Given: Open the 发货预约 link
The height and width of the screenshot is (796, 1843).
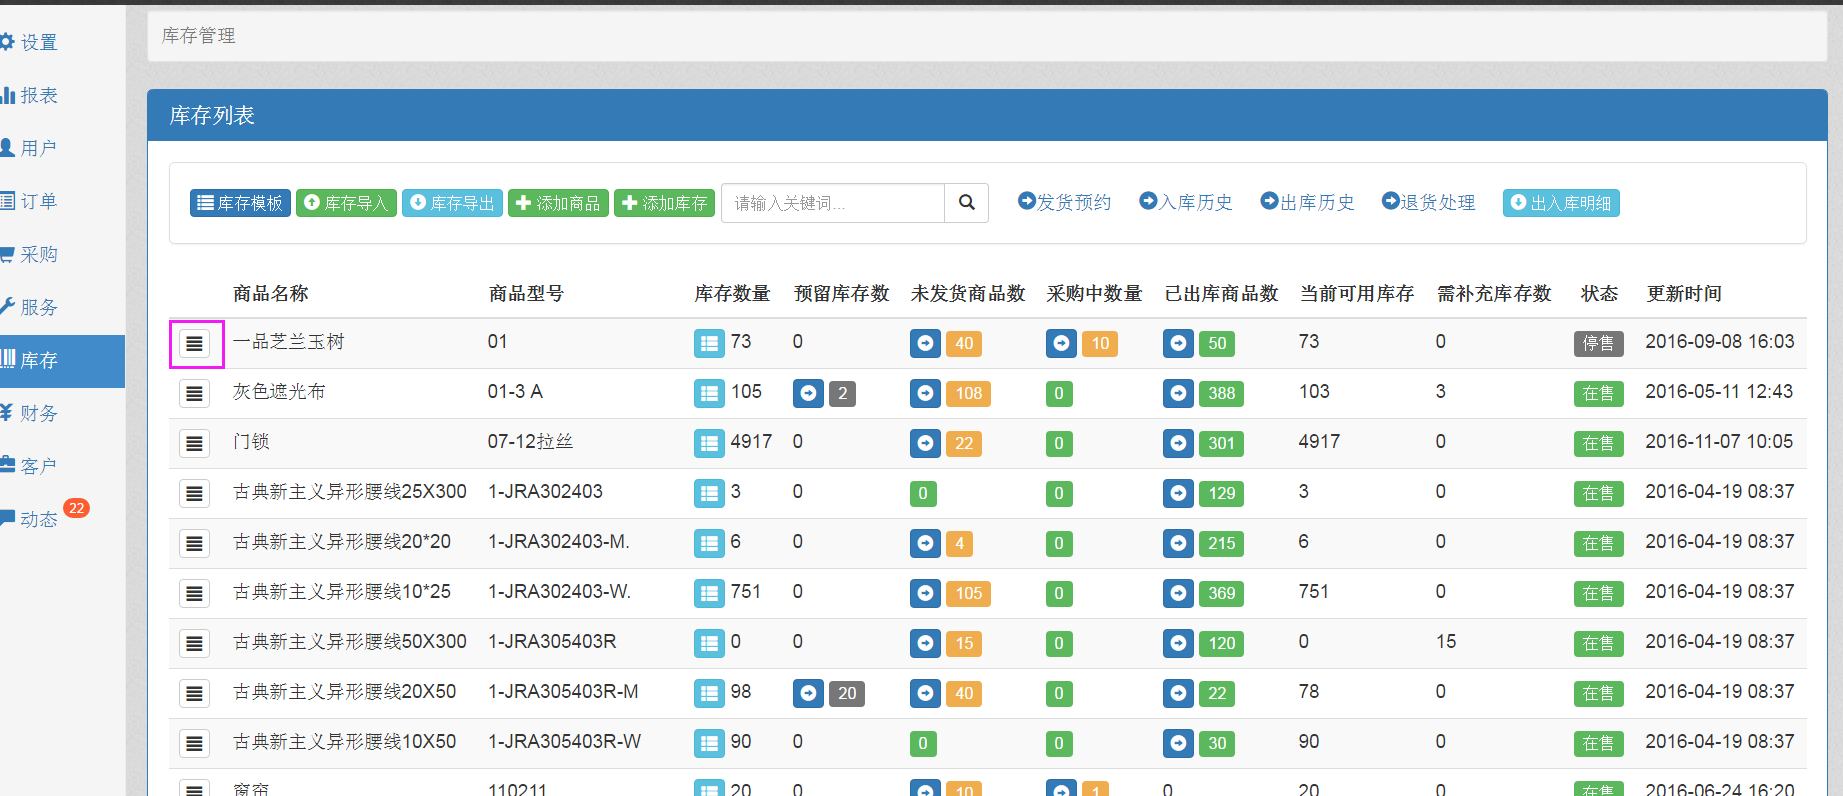Looking at the screenshot, I should [1064, 202].
